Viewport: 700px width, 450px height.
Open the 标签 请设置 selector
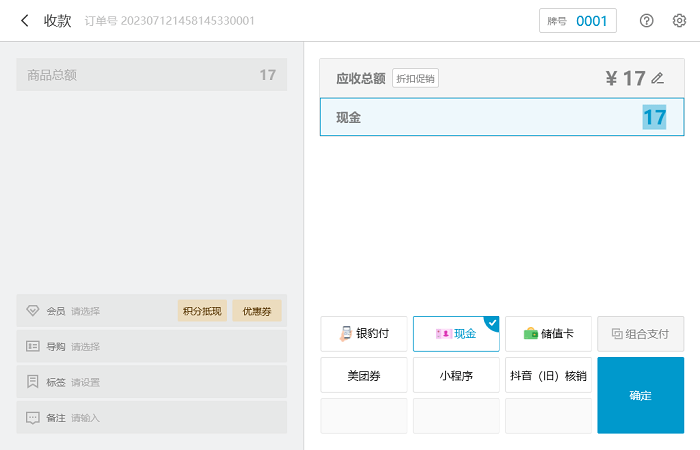pyautogui.click(x=85, y=382)
